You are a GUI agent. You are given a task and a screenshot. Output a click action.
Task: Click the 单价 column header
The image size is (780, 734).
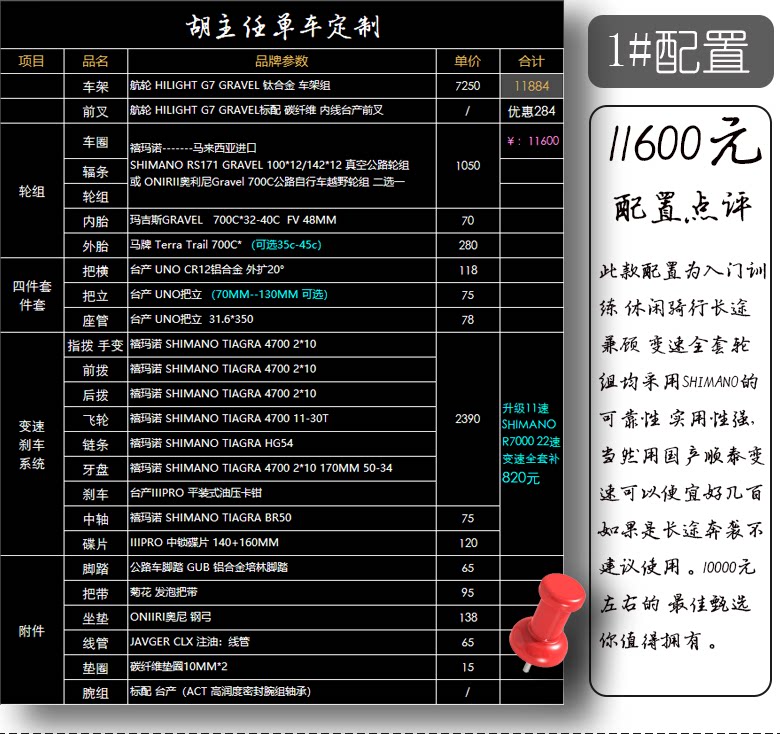pos(468,61)
